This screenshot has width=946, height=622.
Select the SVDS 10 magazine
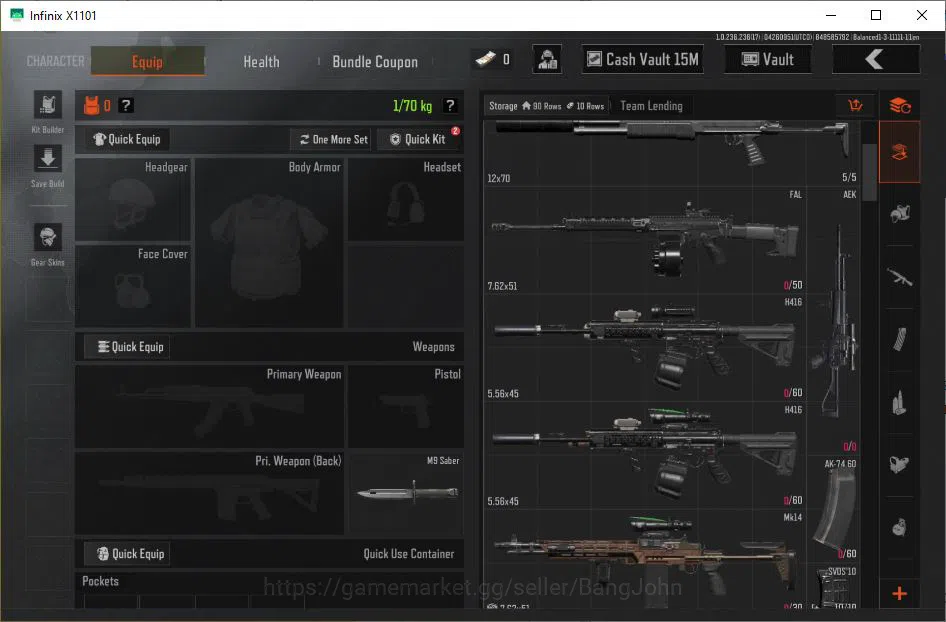pos(834,586)
